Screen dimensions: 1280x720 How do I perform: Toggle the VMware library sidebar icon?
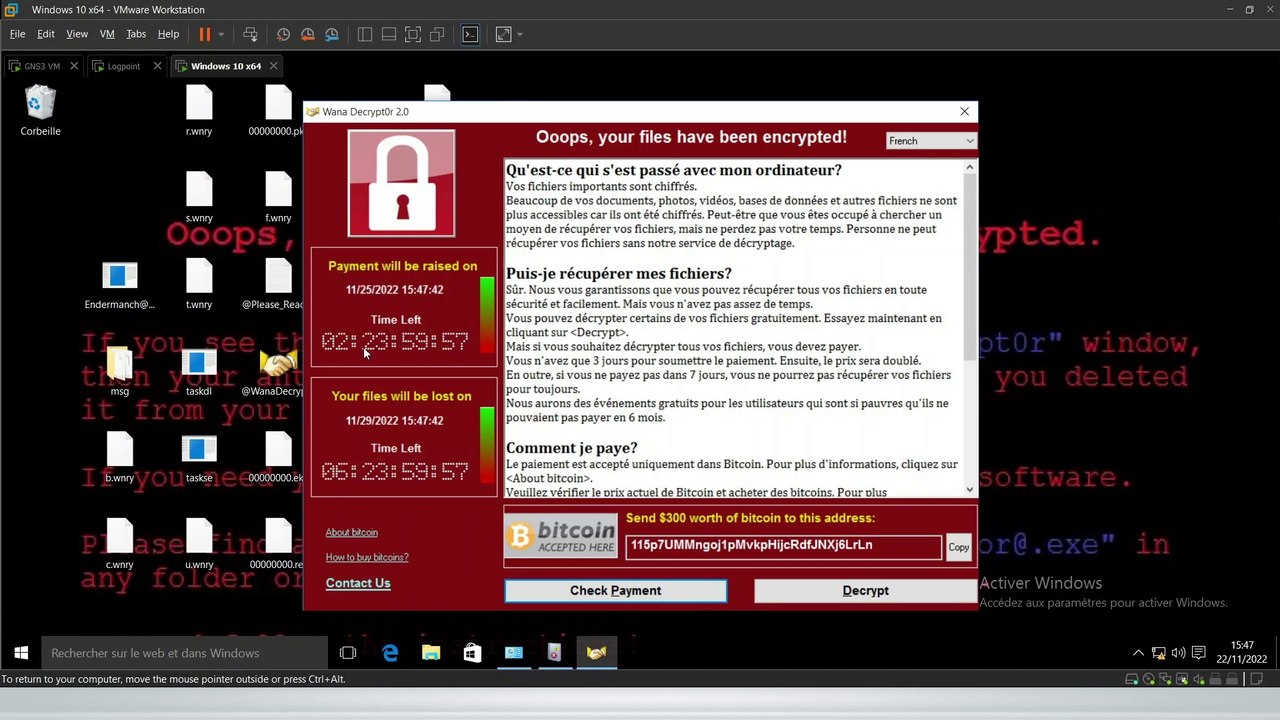[x=365, y=34]
